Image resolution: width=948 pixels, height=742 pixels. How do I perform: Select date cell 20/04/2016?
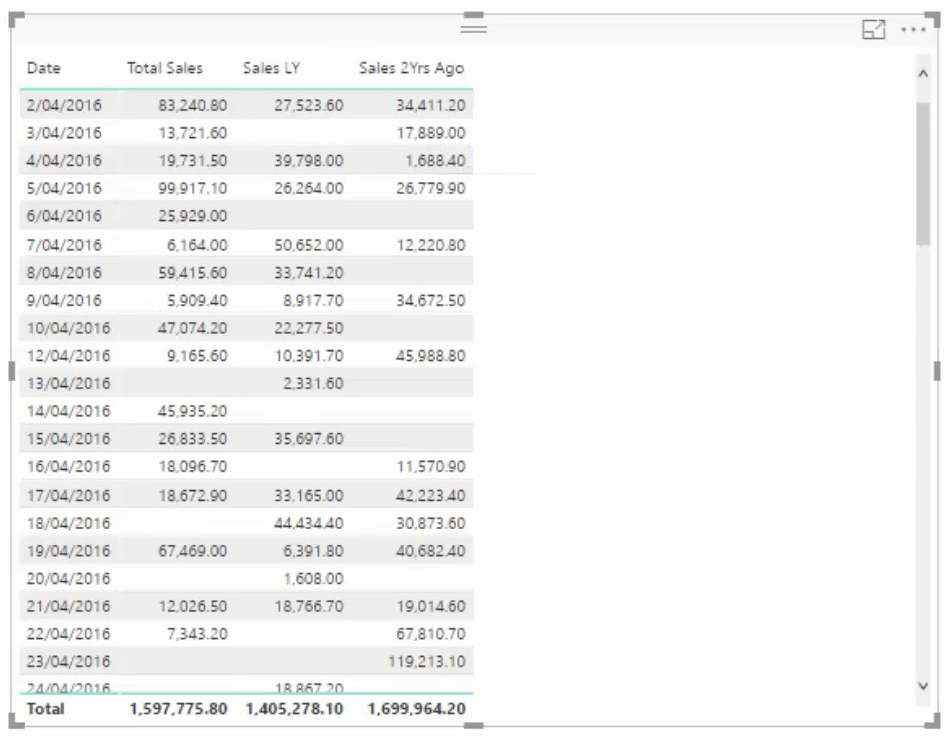[68, 581]
